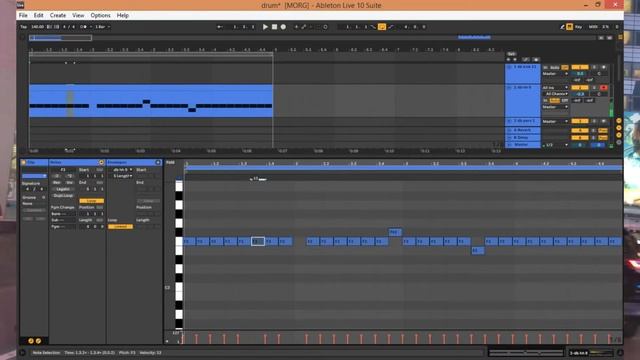
Task: Toggle track 2 arm record button
Action: (603, 88)
